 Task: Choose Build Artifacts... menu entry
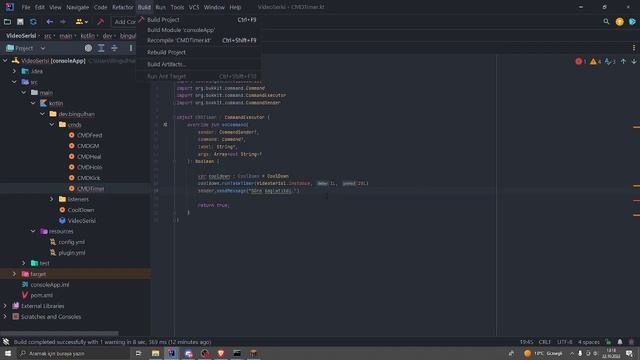coord(199,64)
